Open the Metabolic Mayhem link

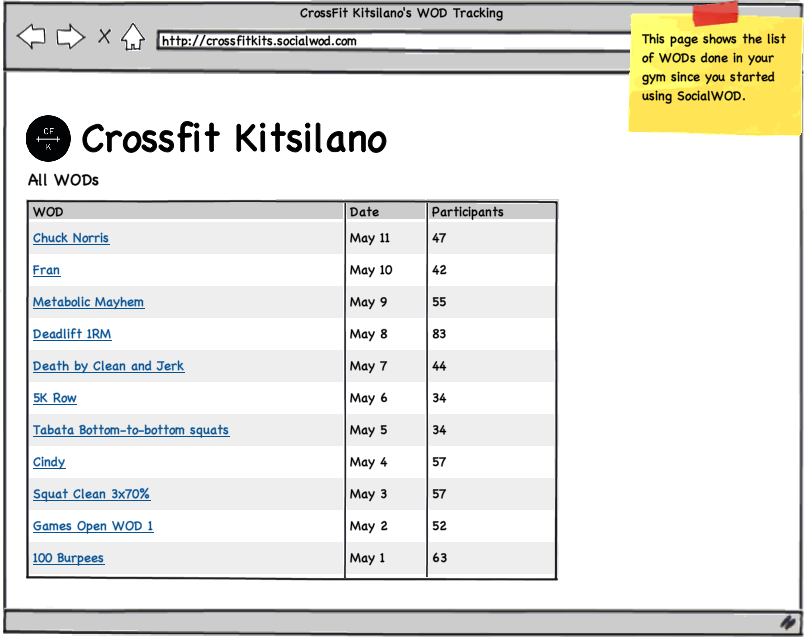88,302
